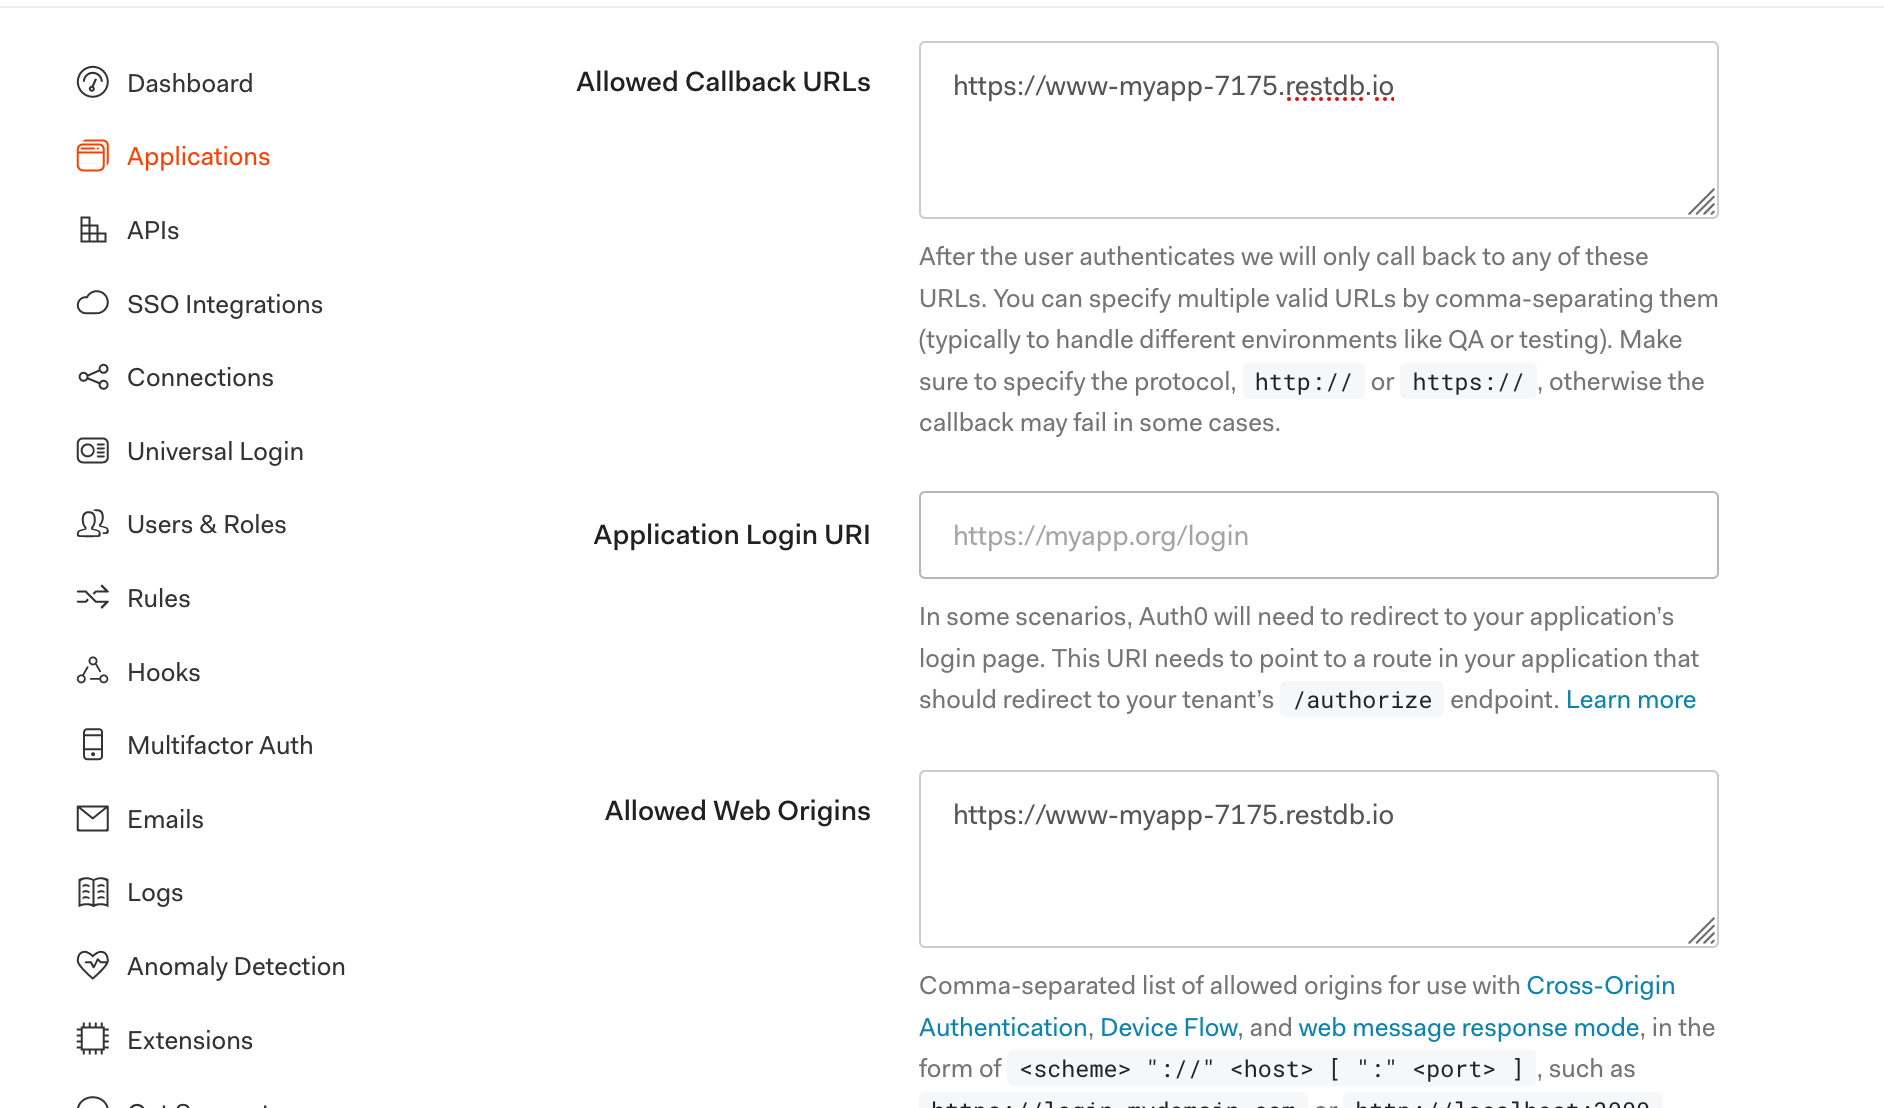This screenshot has height=1108, width=1884.
Task: Open APIs via its grid icon
Action: point(93,230)
